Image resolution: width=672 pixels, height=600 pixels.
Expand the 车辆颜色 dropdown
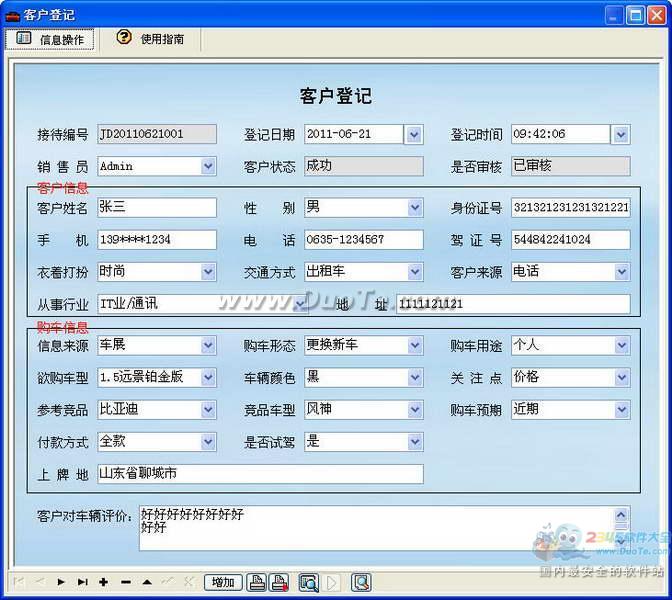pos(414,378)
